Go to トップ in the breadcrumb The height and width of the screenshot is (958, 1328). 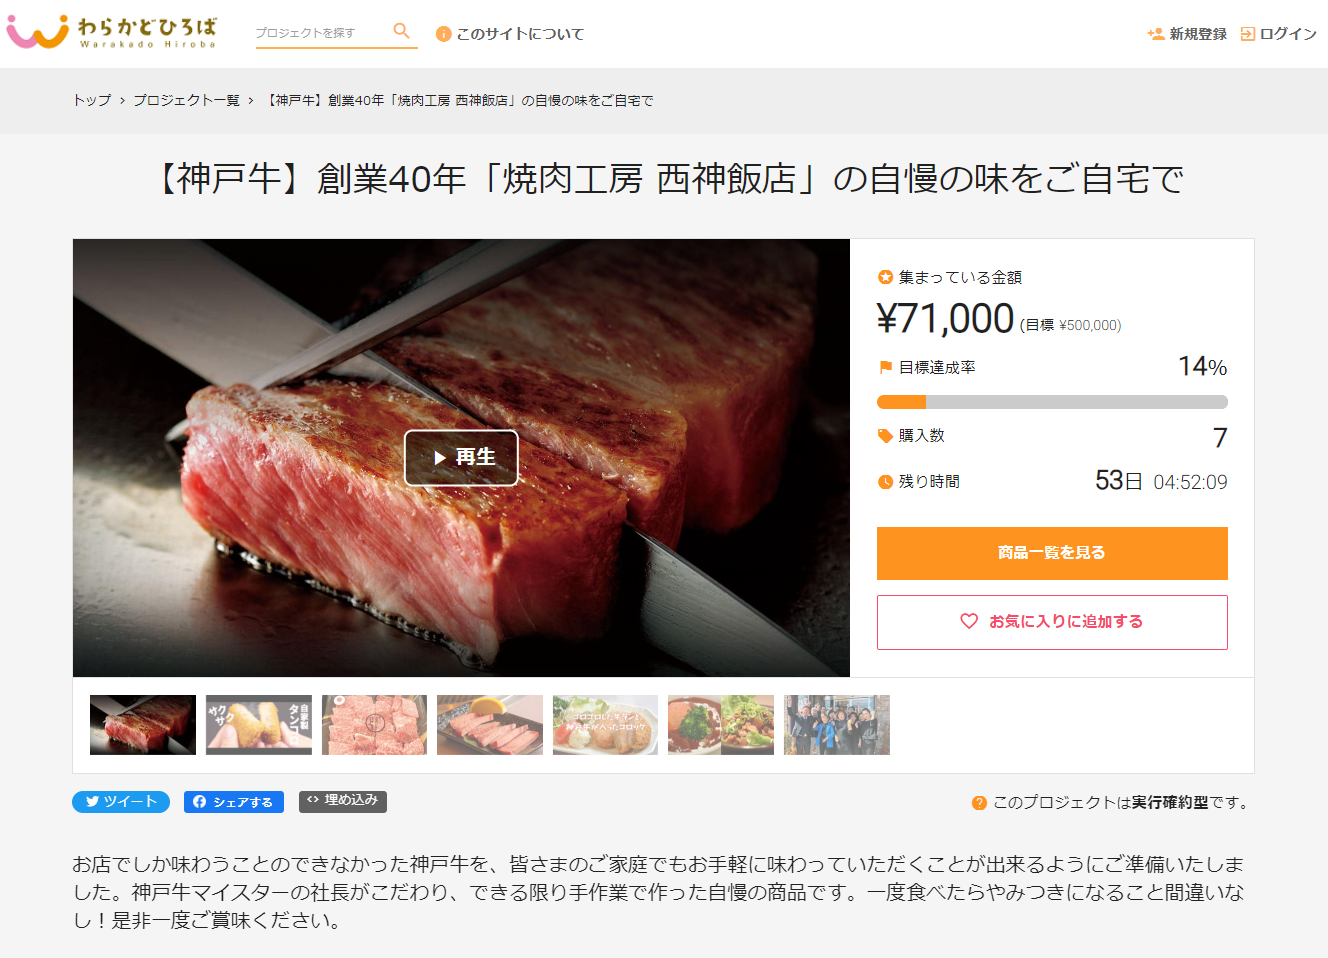pyautogui.click(x=92, y=100)
